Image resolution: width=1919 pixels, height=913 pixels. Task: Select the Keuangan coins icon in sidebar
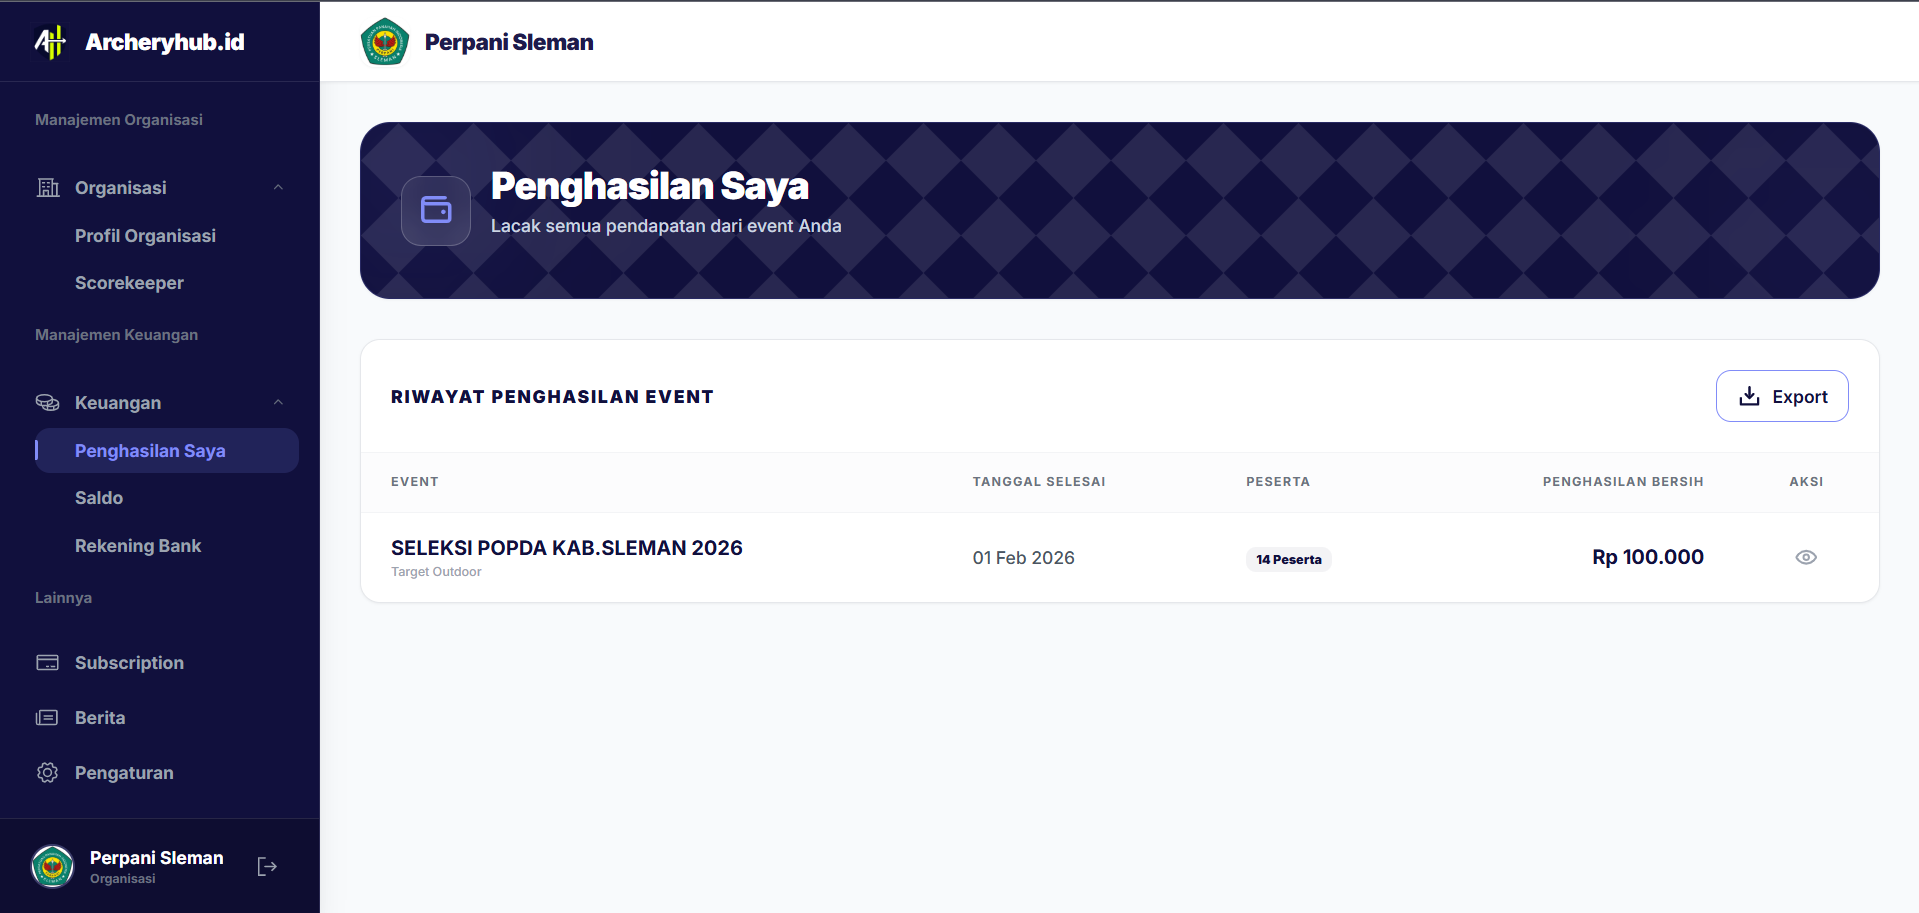(47, 402)
